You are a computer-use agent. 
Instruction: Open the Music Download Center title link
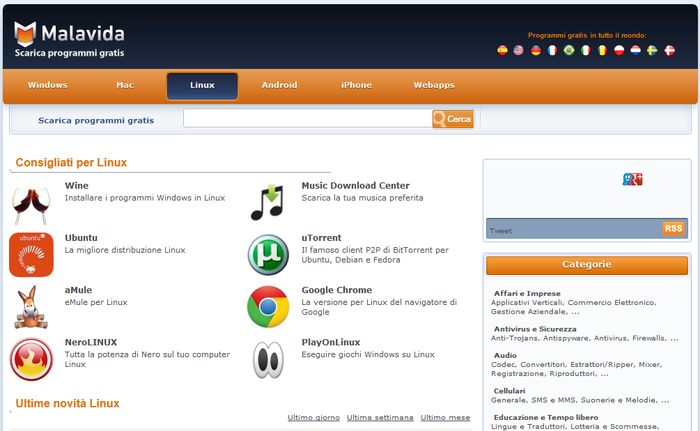355,185
